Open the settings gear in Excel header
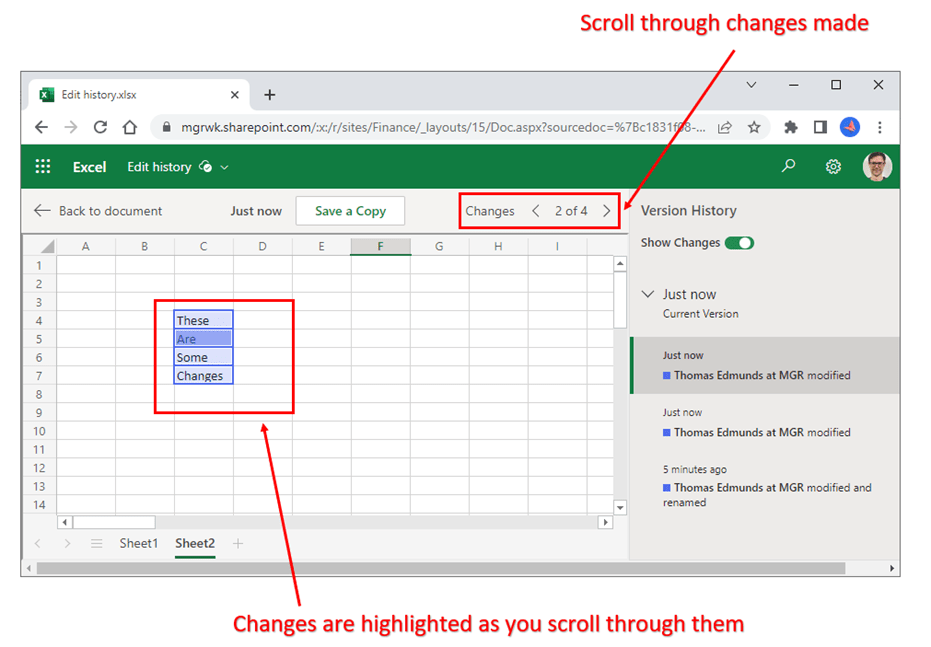Screen dimensions: 931x647 (833, 167)
